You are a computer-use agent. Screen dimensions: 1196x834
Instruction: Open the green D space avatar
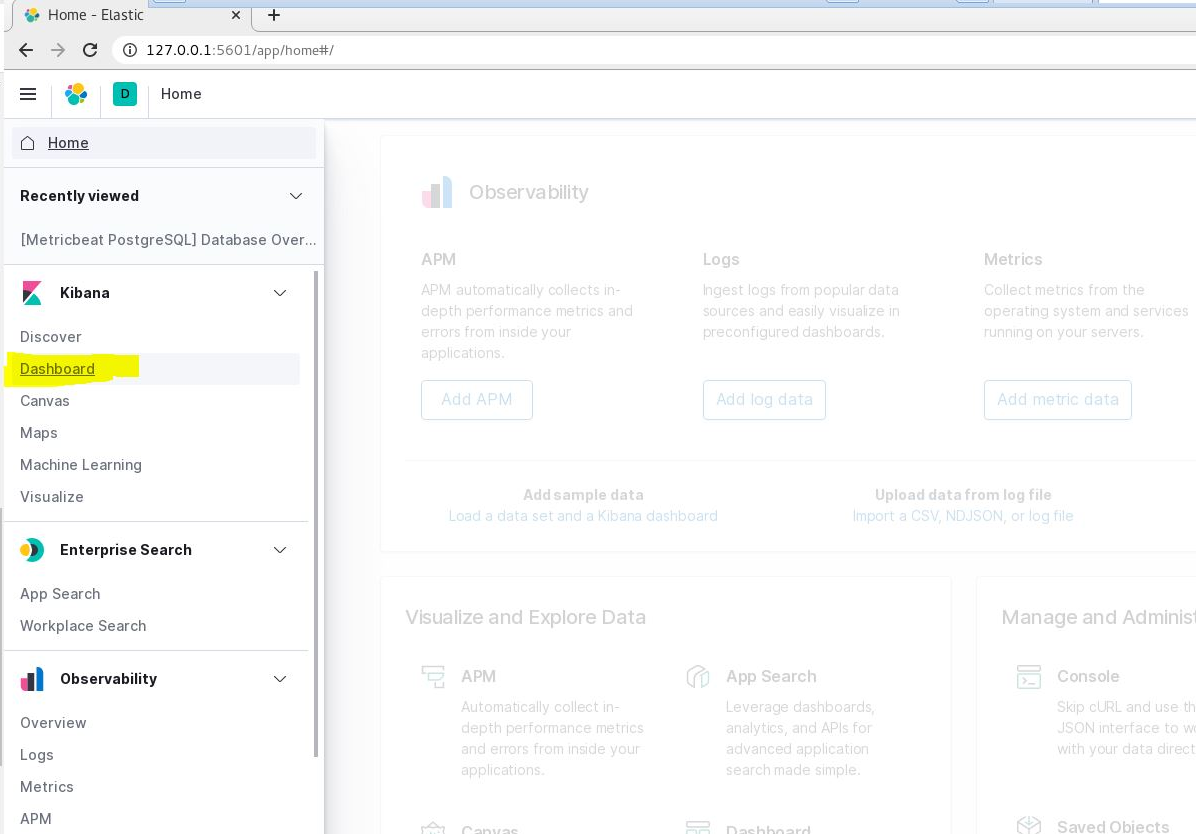(125, 94)
